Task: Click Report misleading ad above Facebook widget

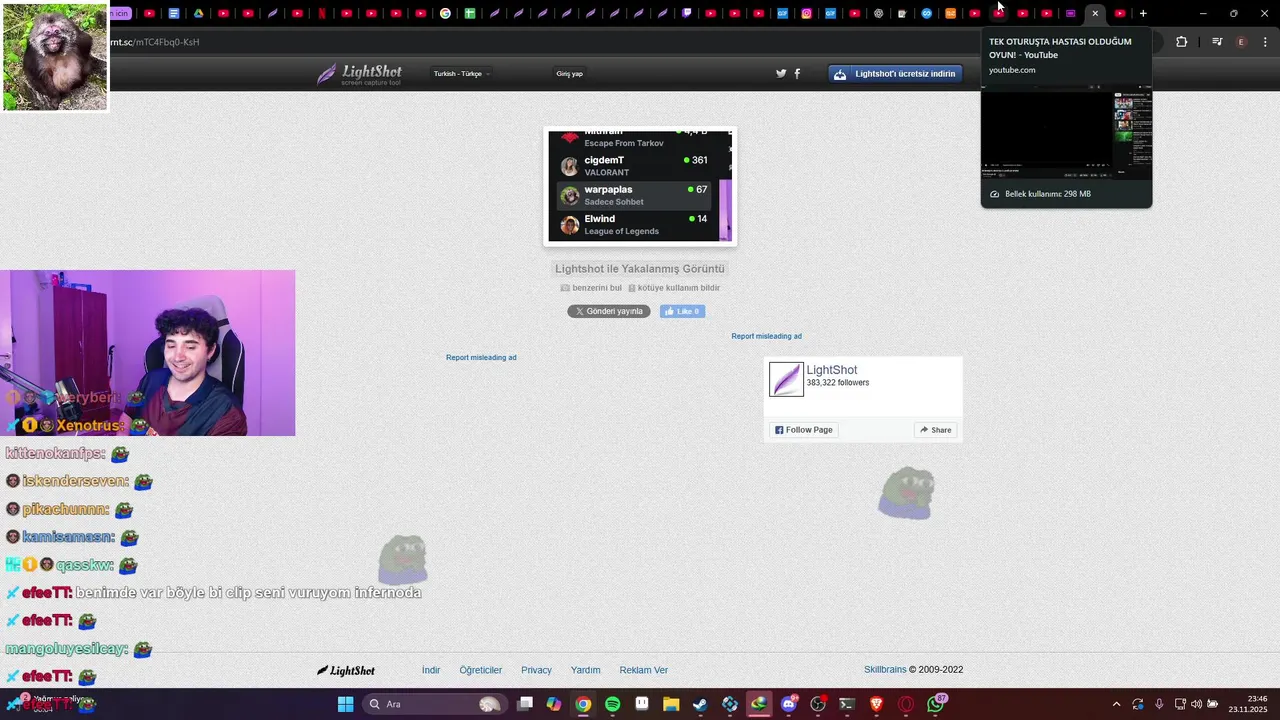Action: pyautogui.click(x=766, y=336)
